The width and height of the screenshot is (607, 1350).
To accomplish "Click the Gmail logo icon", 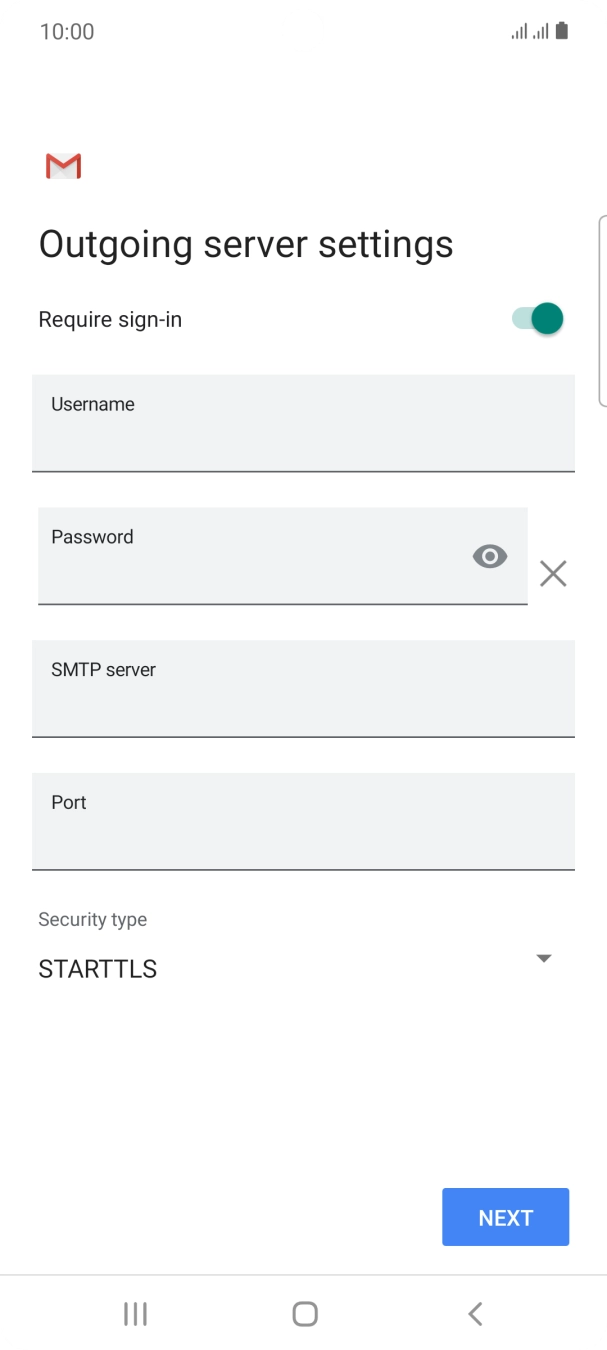I will coord(63,166).
